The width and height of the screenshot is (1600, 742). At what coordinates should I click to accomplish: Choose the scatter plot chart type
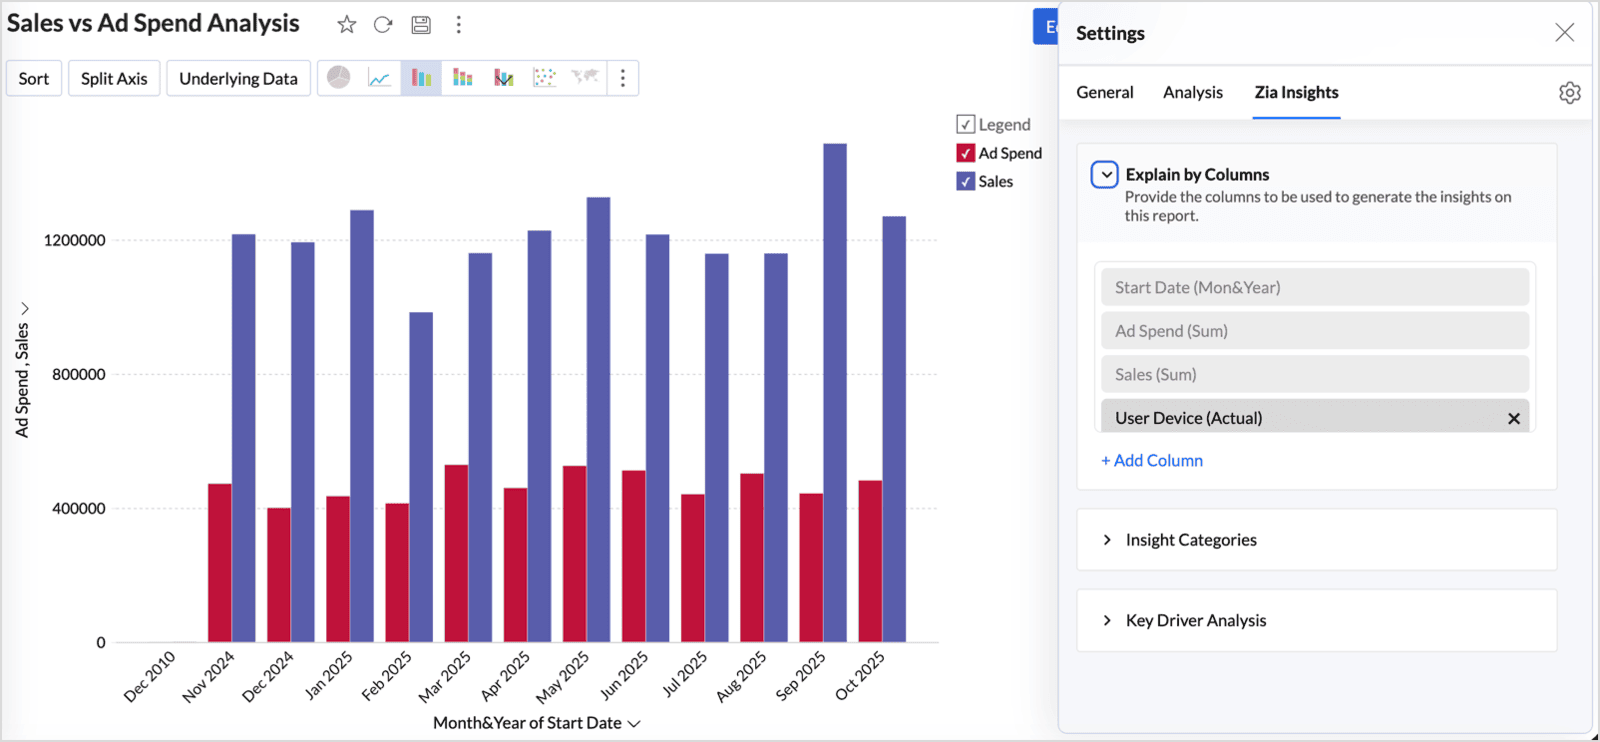pyautogui.click(x=544, y=78)
